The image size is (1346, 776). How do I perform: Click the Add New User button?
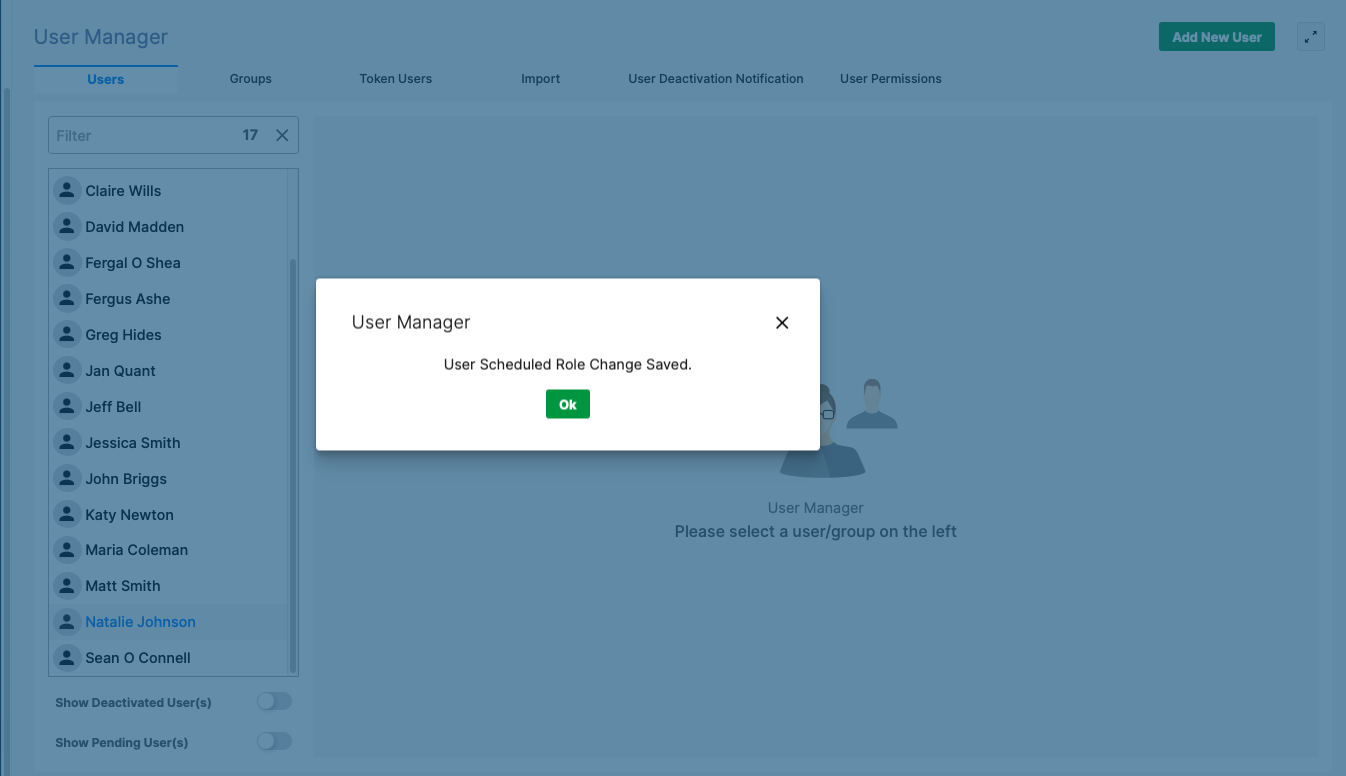(x=1217, y=37)
